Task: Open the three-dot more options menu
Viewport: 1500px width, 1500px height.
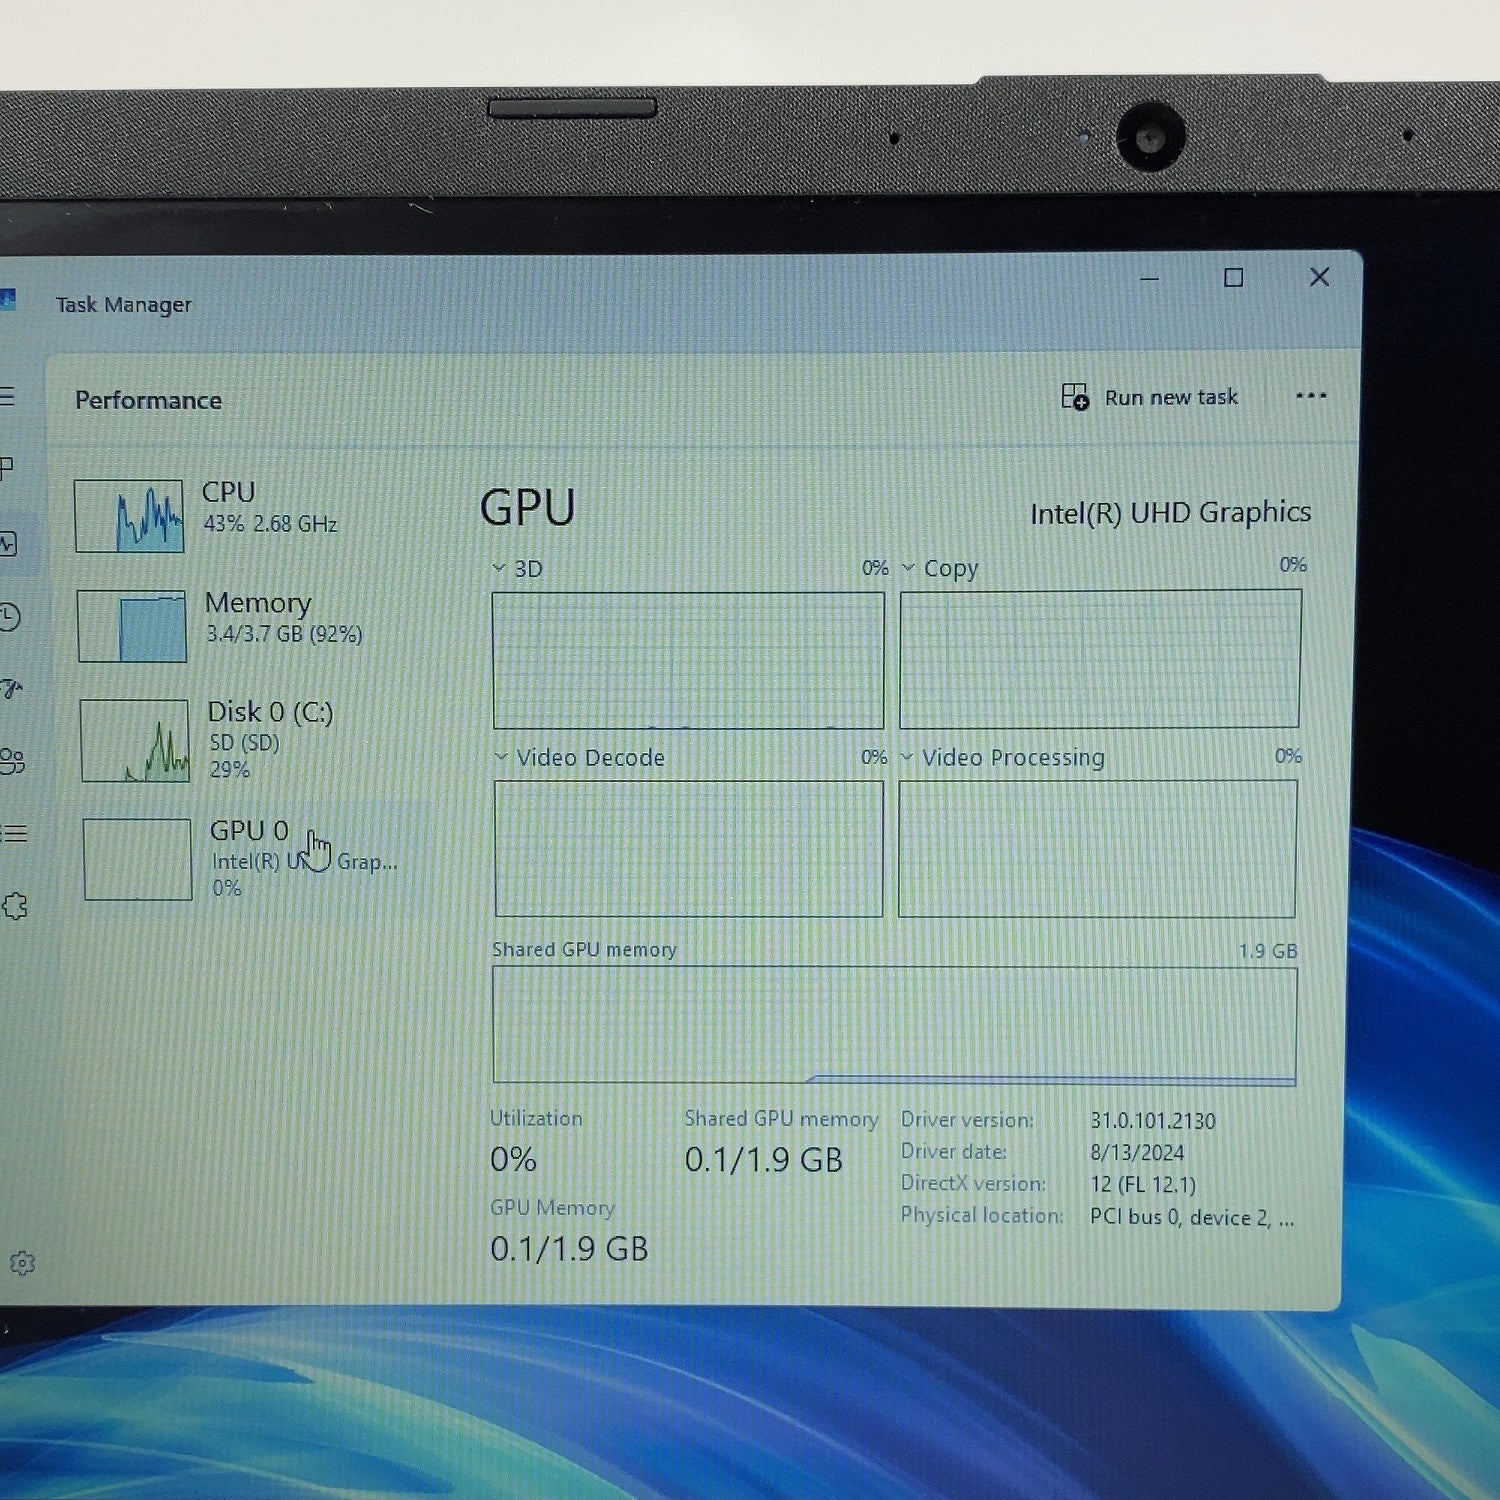Action: coord(1311,396)
